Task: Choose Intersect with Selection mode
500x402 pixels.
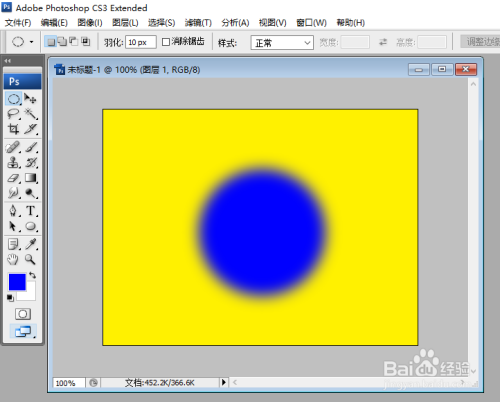Action: 86,42
